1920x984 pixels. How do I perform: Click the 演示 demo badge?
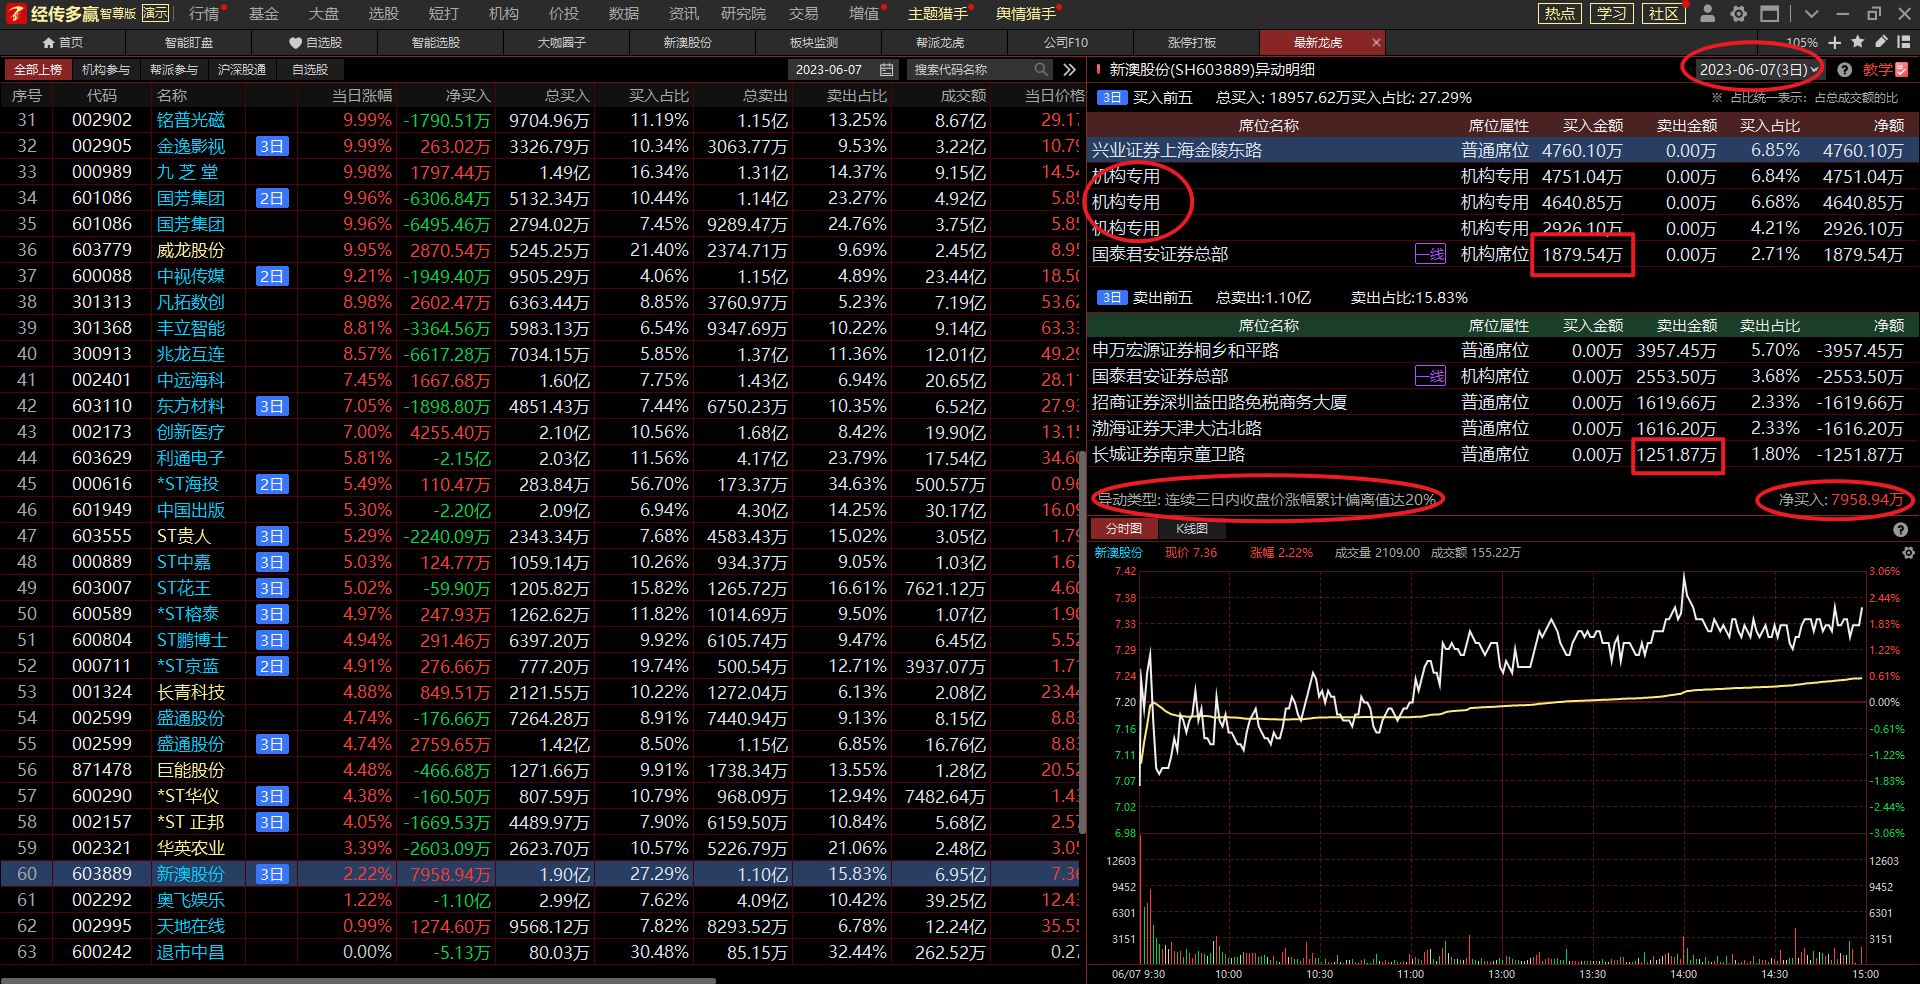coord(155,13)
